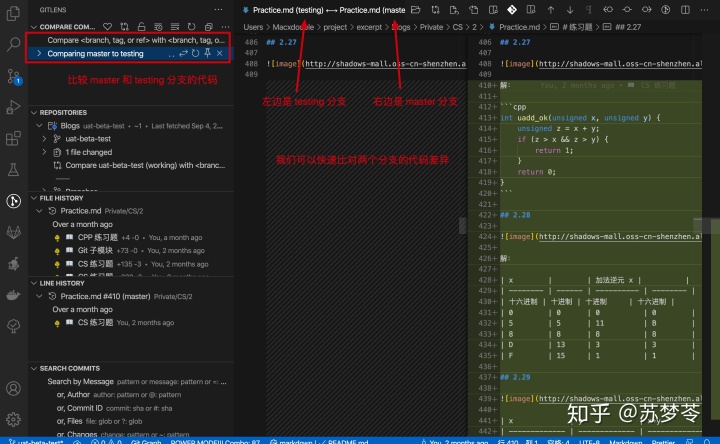Collapse the File History section
Viewport: 720px width, 444px height.
pyautogui.click(x=34, y=198)
